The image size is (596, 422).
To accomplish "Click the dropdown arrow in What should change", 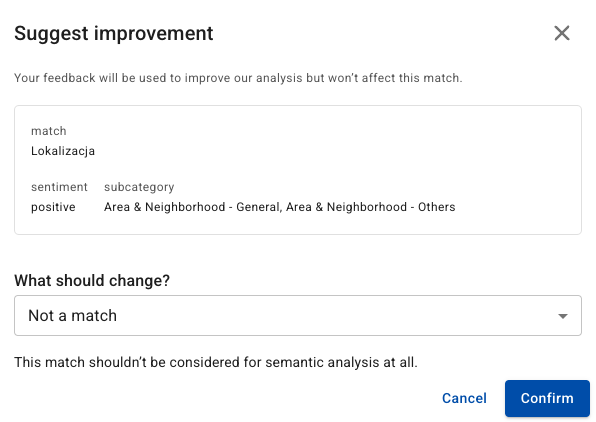I will [x=563, y=316].
